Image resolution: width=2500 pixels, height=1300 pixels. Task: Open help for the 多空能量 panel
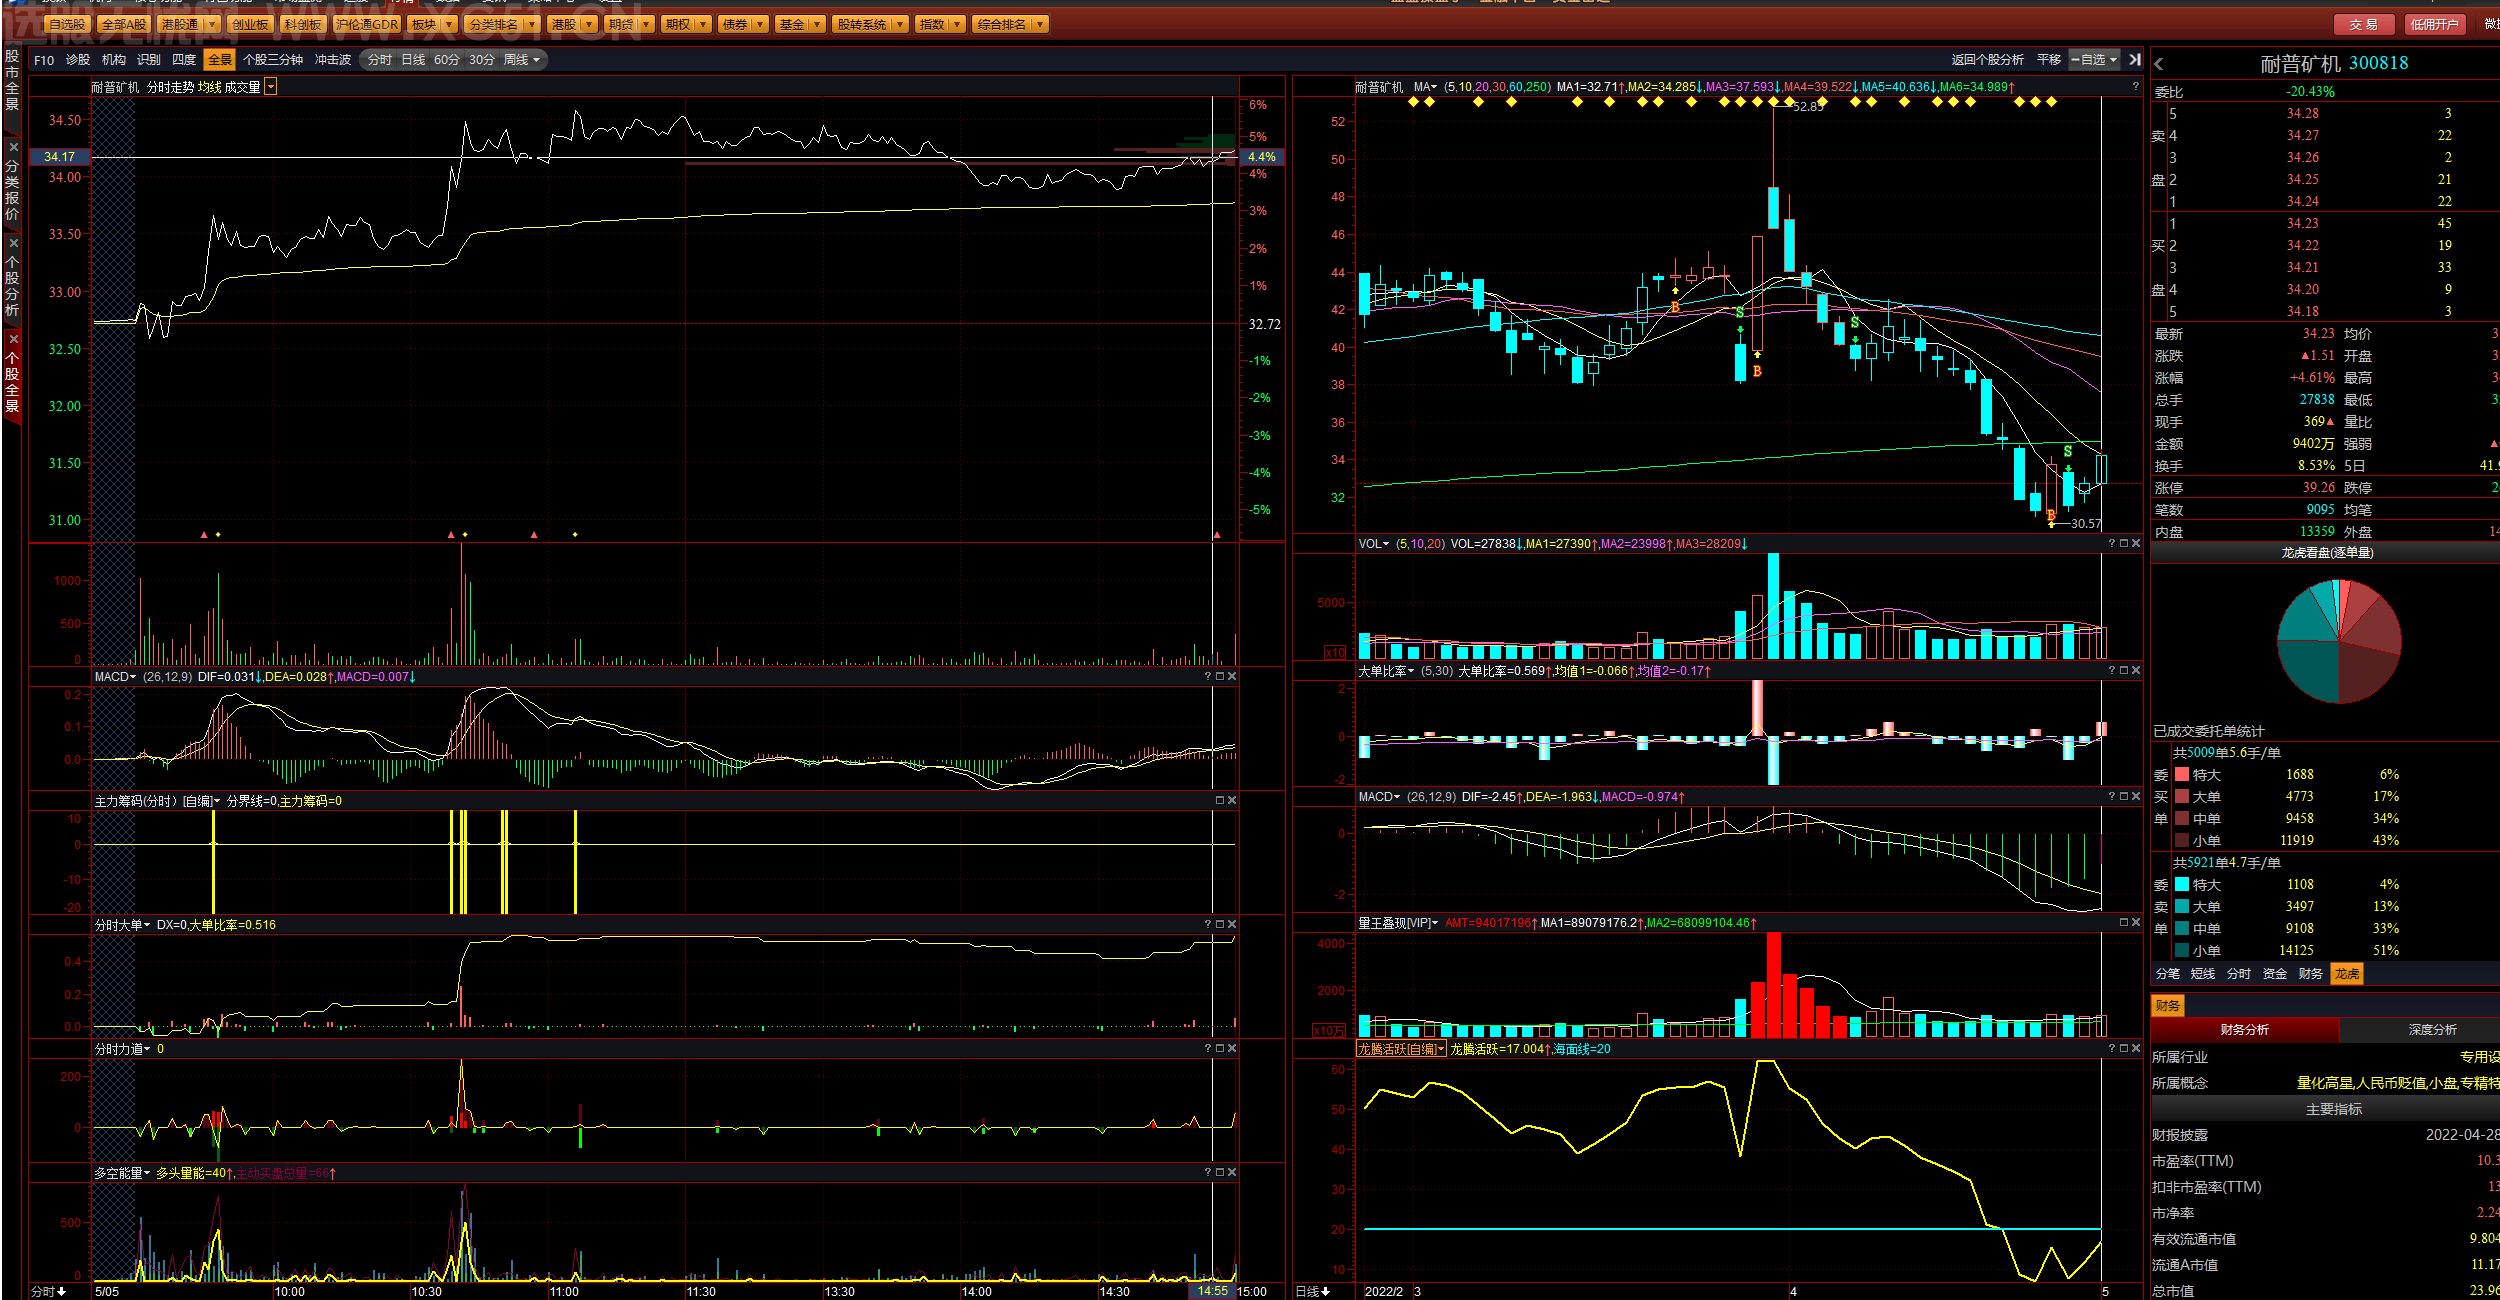tap(1208, 1173)
